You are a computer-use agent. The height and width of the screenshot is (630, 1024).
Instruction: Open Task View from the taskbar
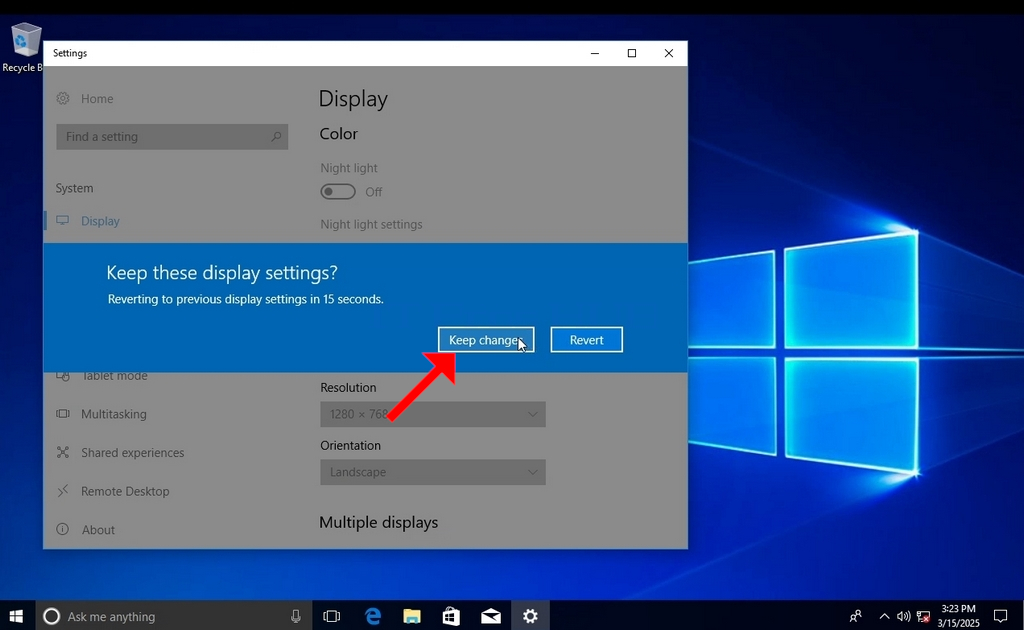point(332,616)
